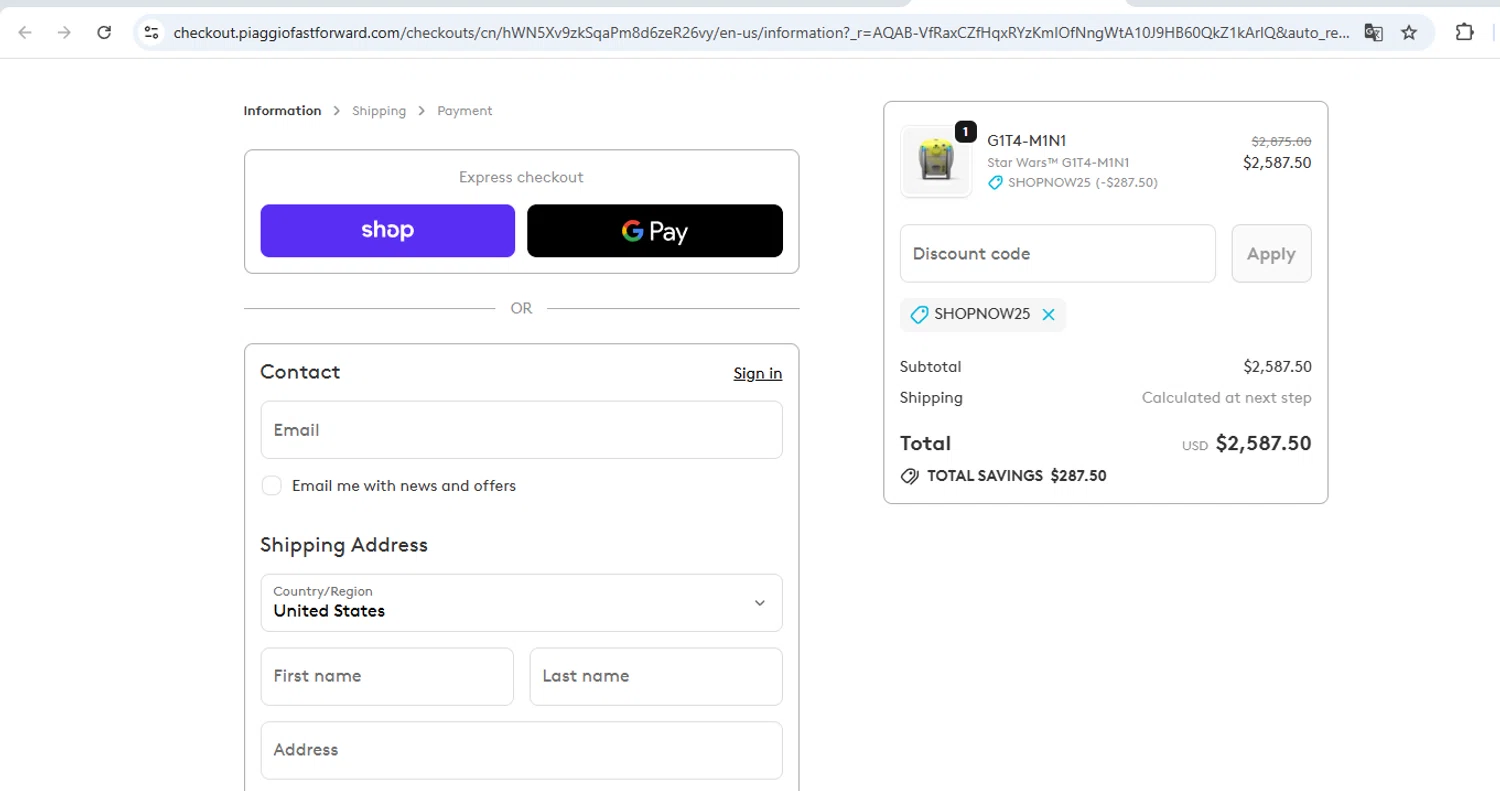Pay with Google Pay express button
The image size is (1500, 791).
pyautogui.click(x=655, y=231)
